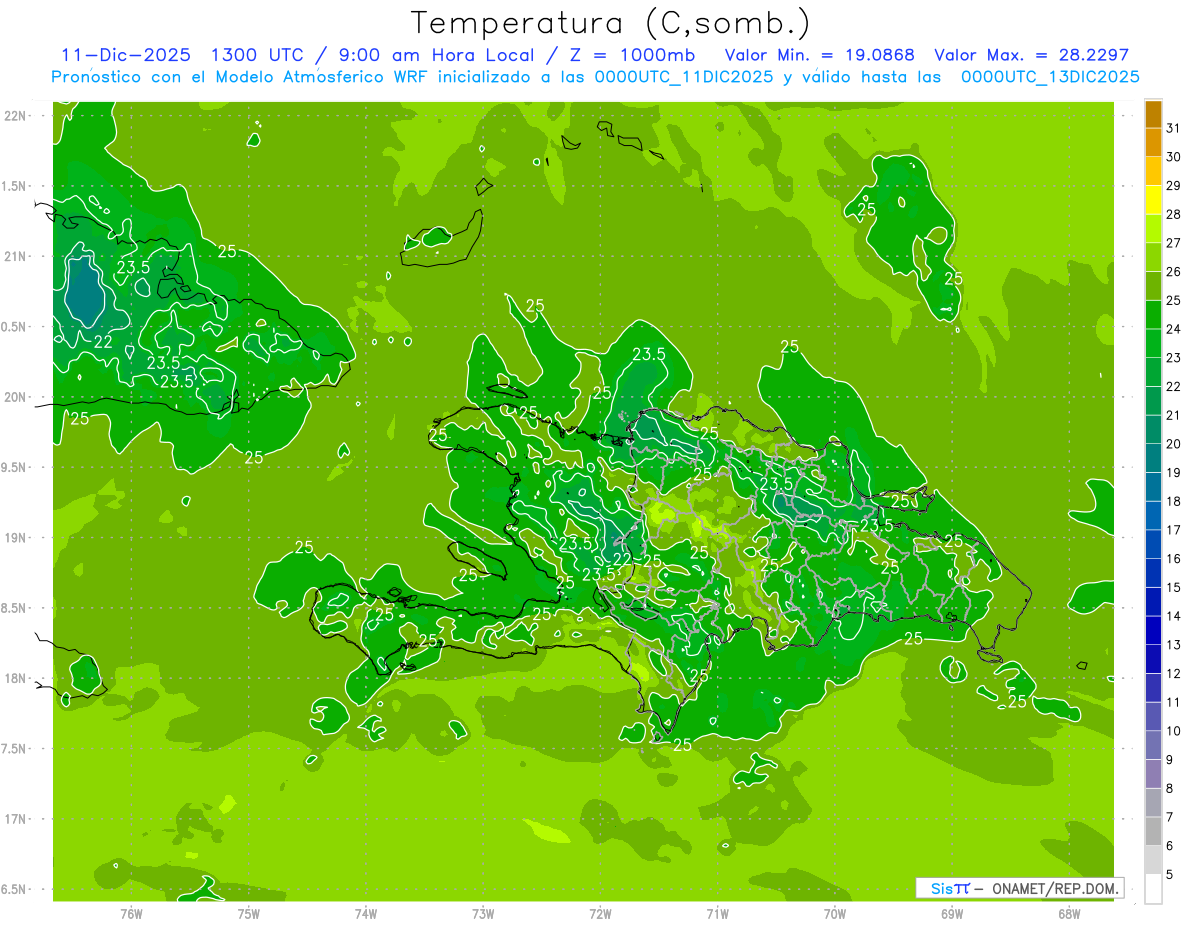
Task: Click the 72W longitude label
Action: 600,913
